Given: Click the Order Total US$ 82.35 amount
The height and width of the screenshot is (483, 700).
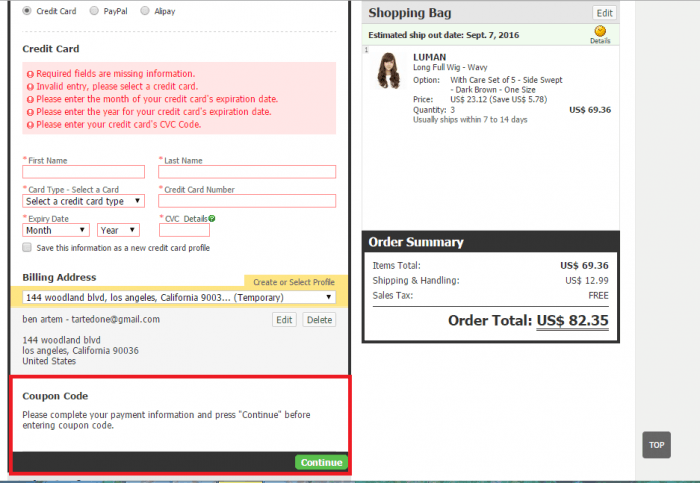Looking at the screenshot, I should coord(572,321).
